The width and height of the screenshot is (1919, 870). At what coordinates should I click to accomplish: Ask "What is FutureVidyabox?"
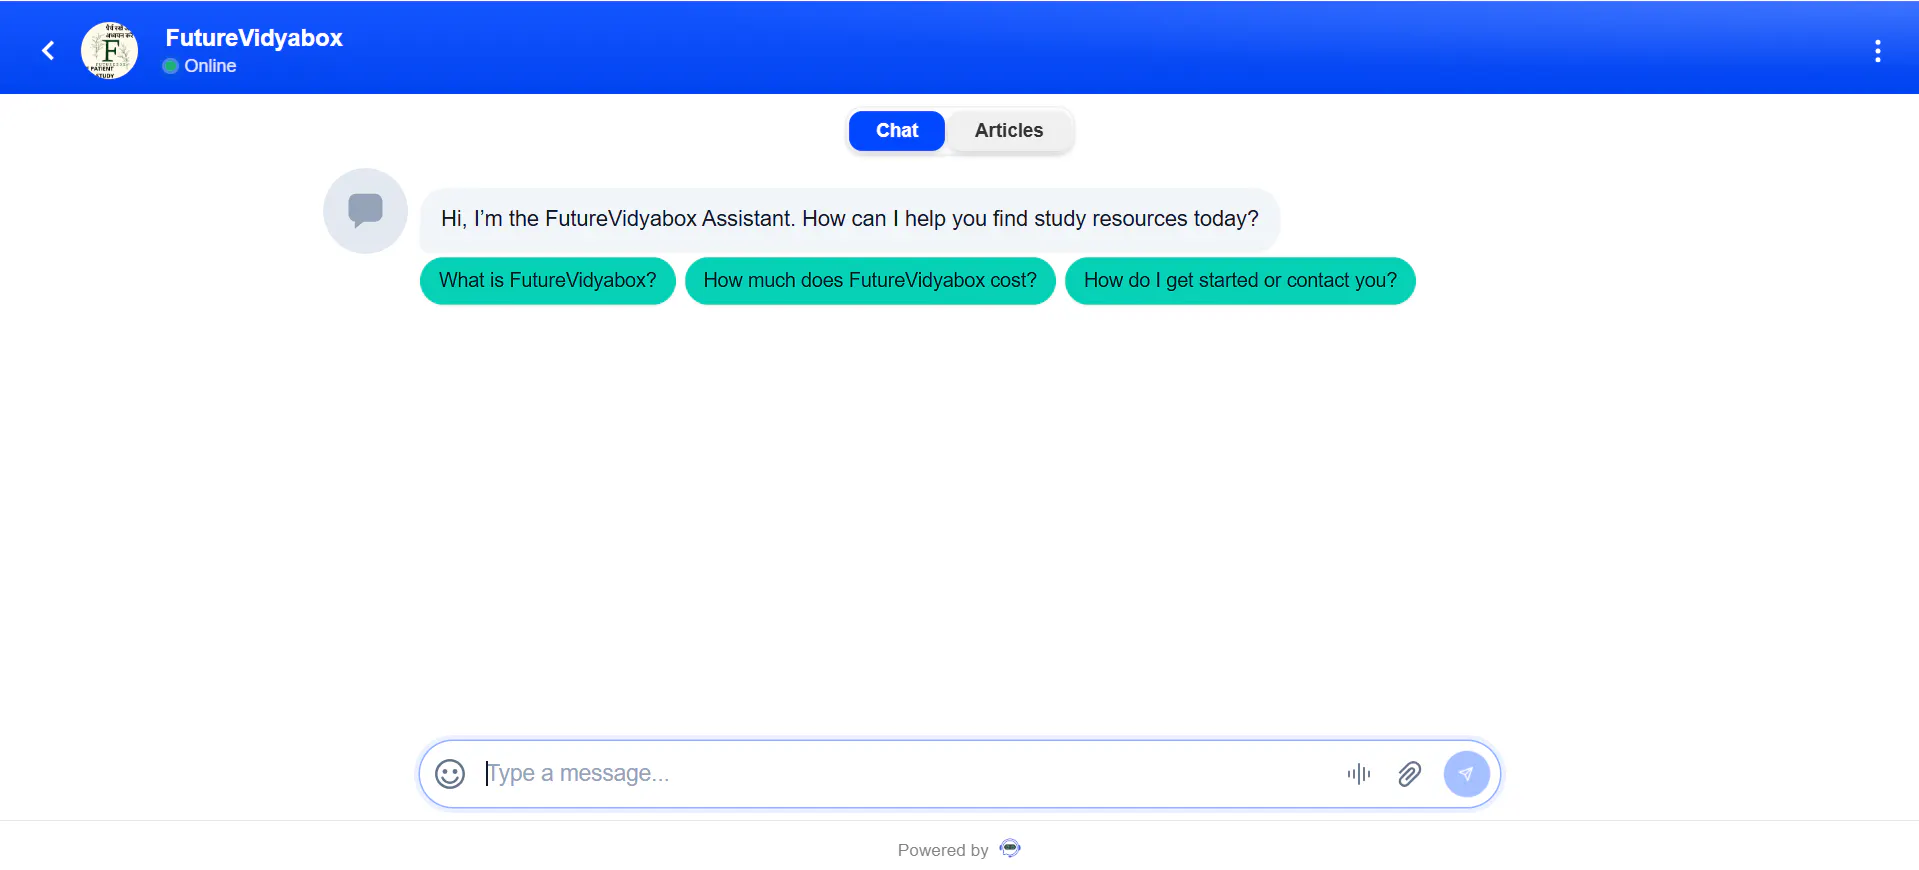point(548,281)
